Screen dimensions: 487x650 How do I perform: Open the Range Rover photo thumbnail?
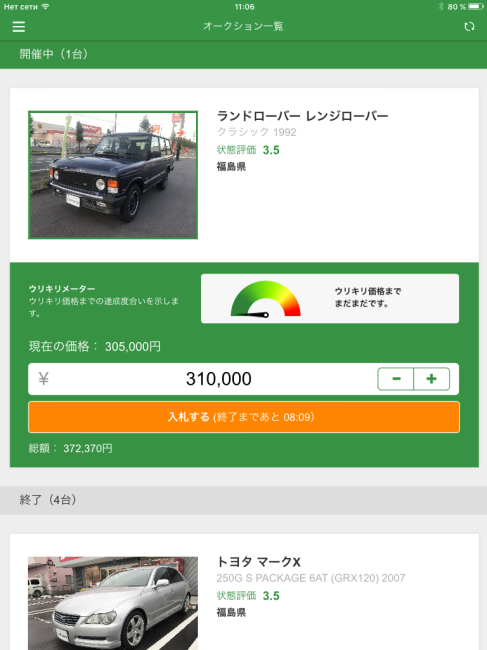coord(113,175)
